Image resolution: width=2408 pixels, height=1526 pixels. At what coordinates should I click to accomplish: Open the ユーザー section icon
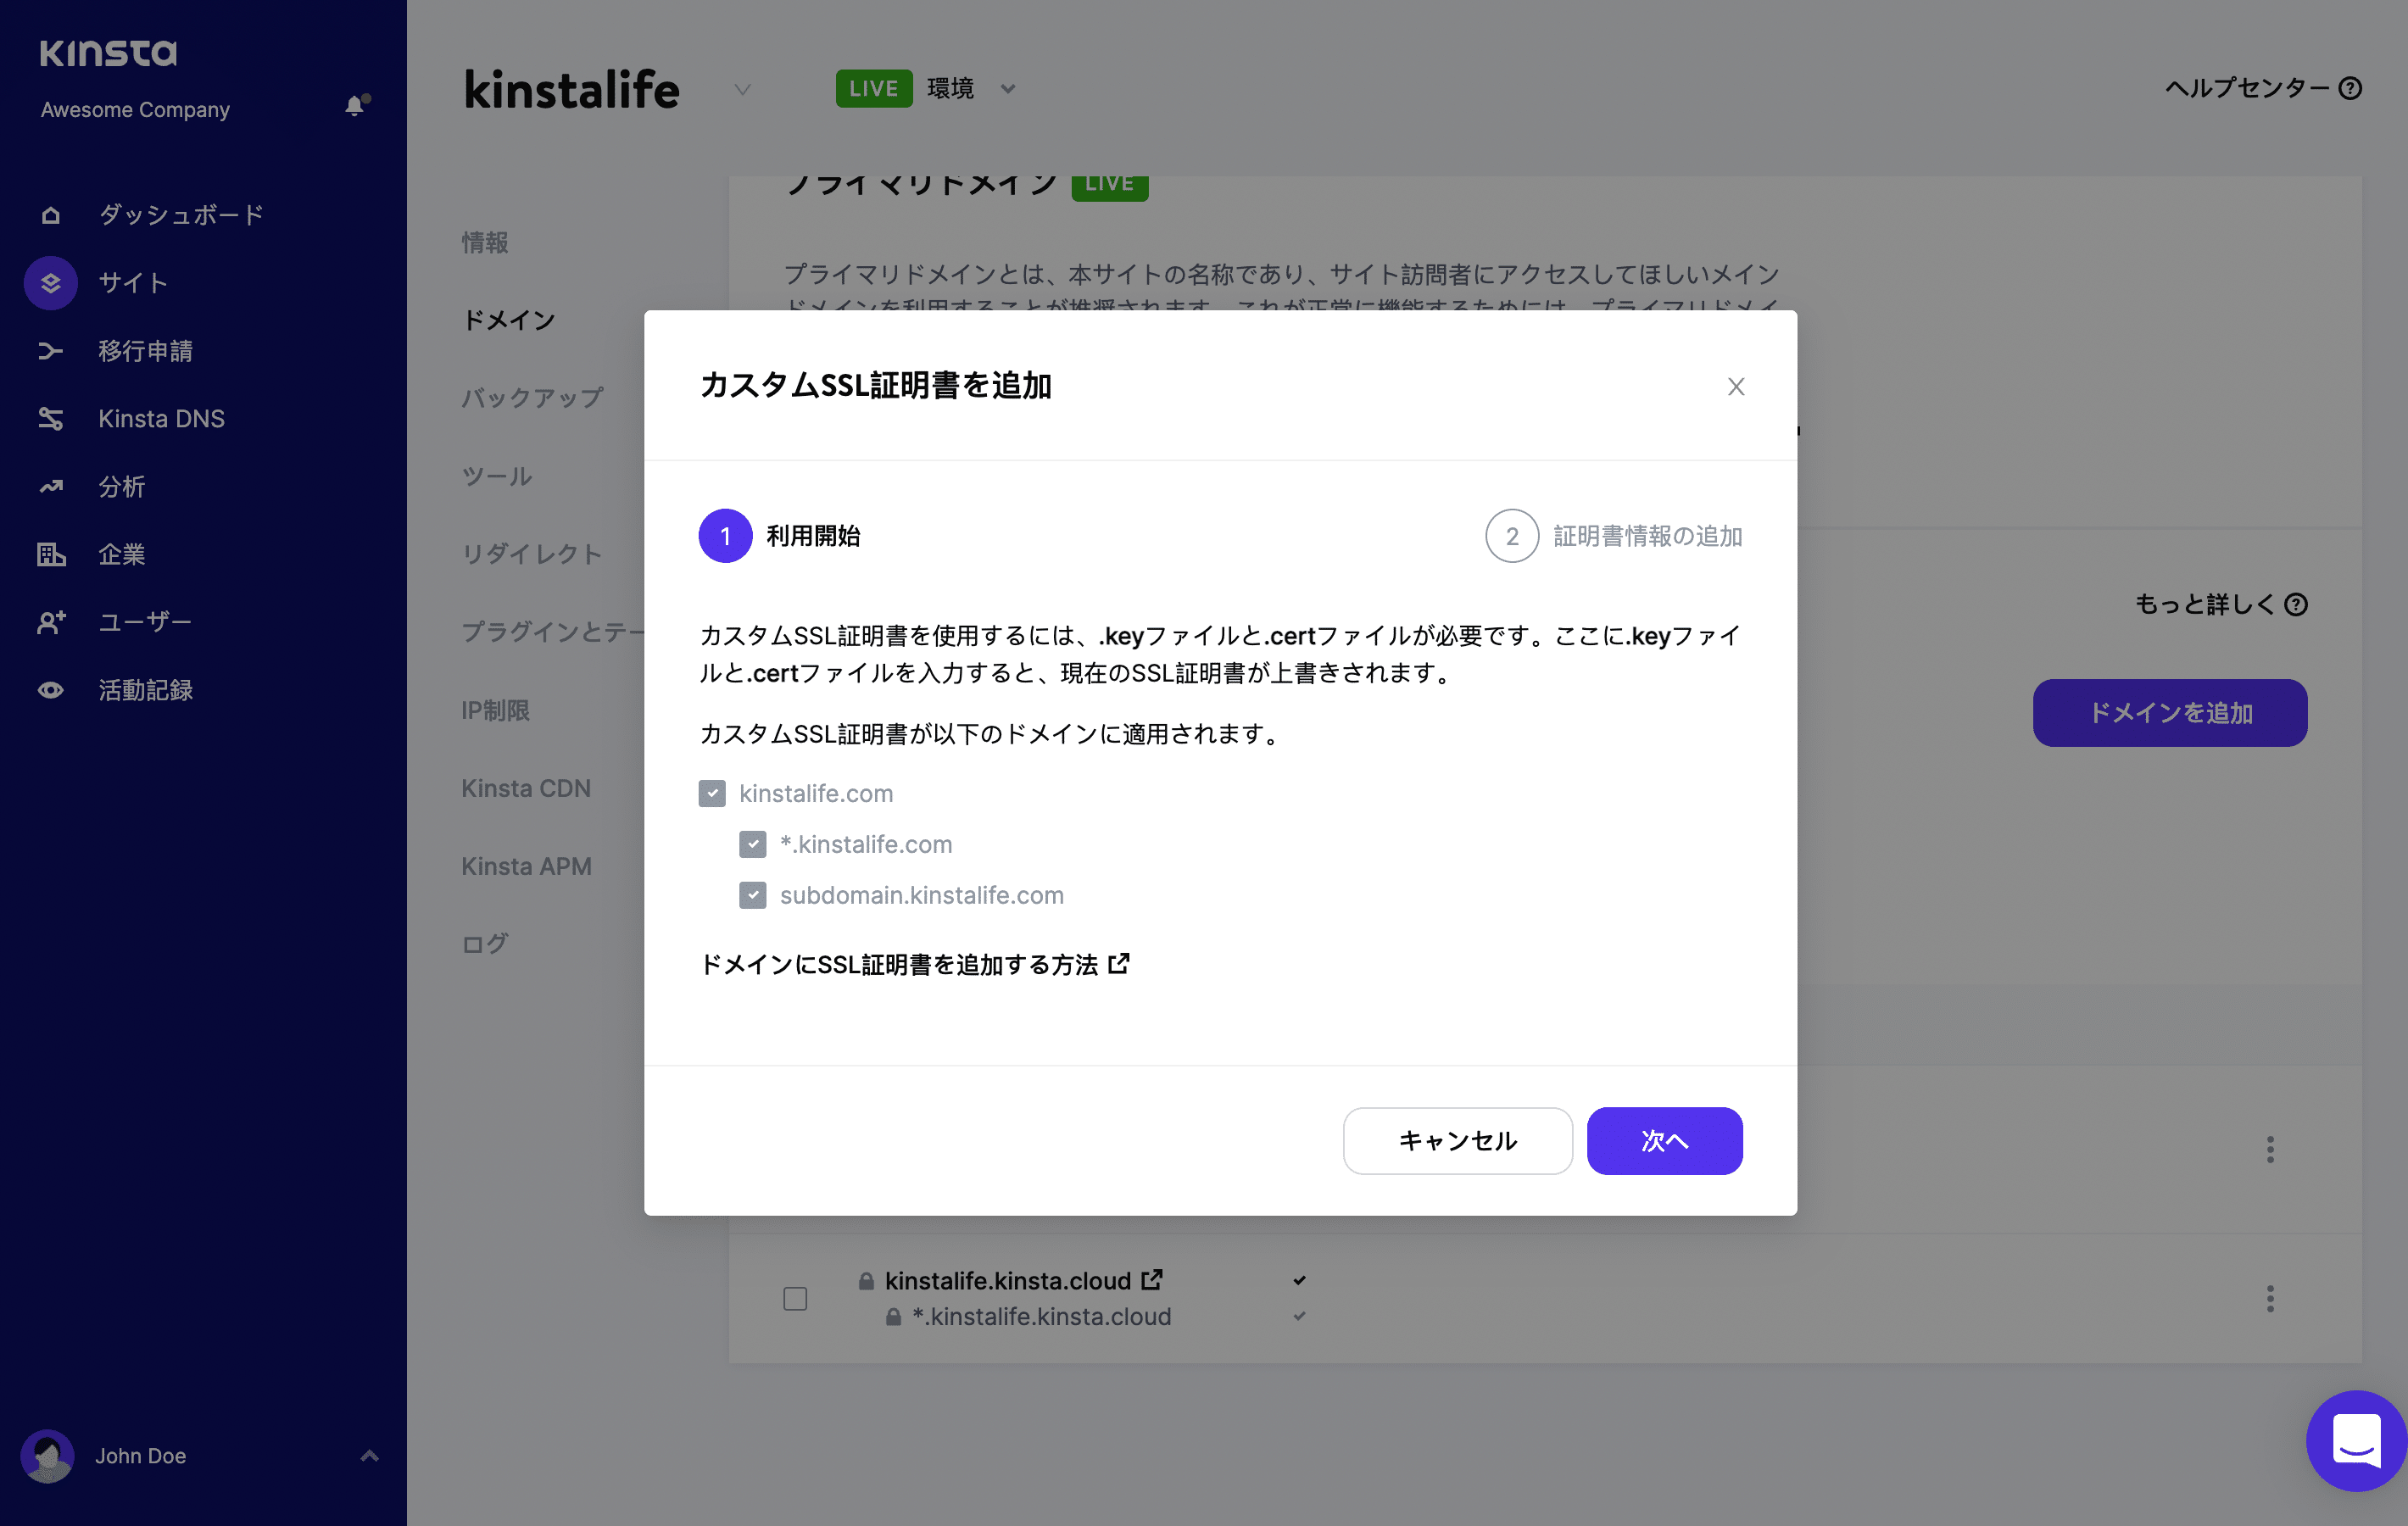click(x=50, y=622)
